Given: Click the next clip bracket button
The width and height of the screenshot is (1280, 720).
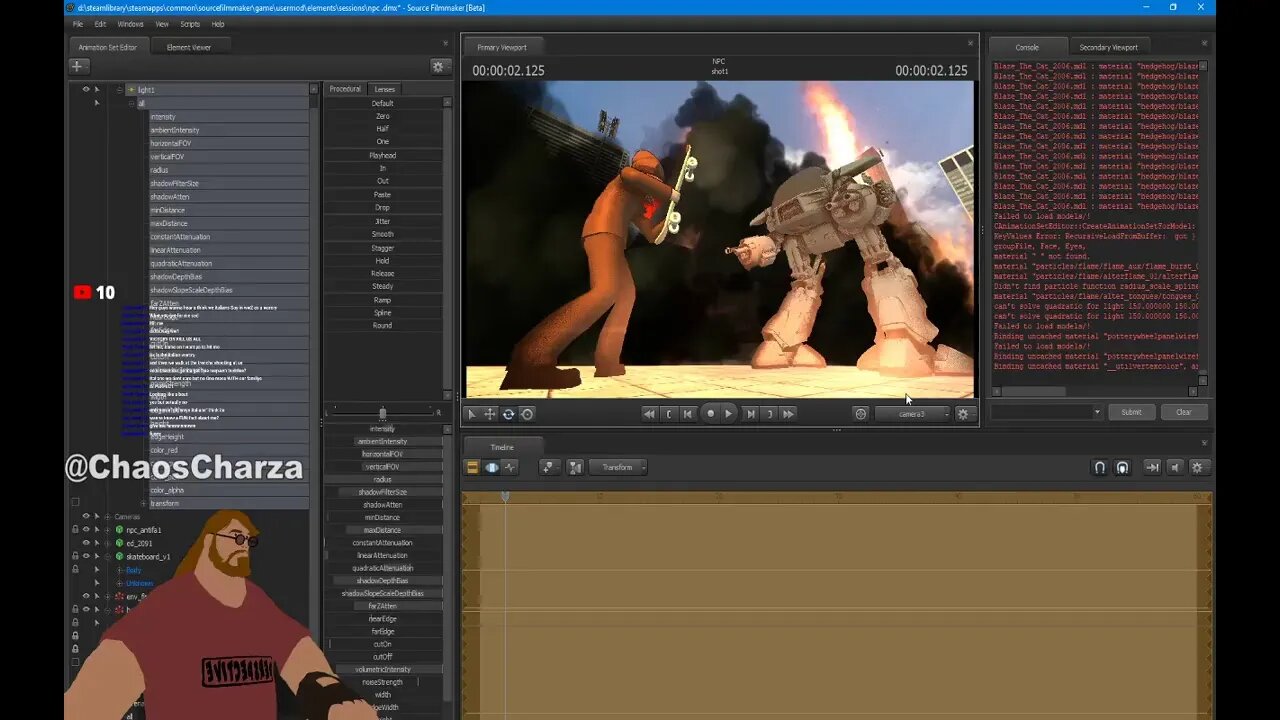Looking at the screenshot, I should tap(769, 414).
